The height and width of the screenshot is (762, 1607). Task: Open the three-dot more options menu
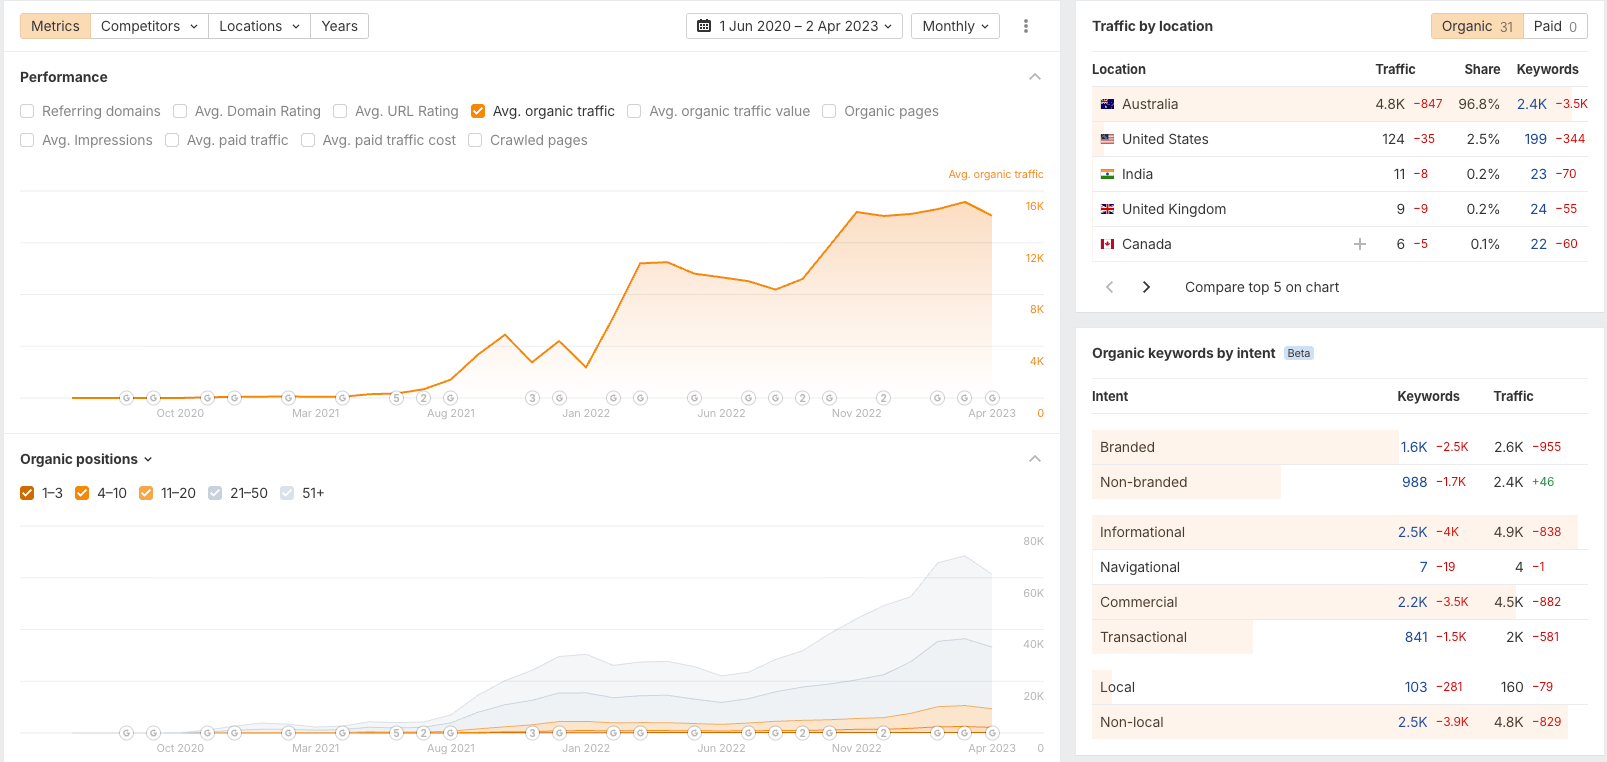pos(1025,26)
